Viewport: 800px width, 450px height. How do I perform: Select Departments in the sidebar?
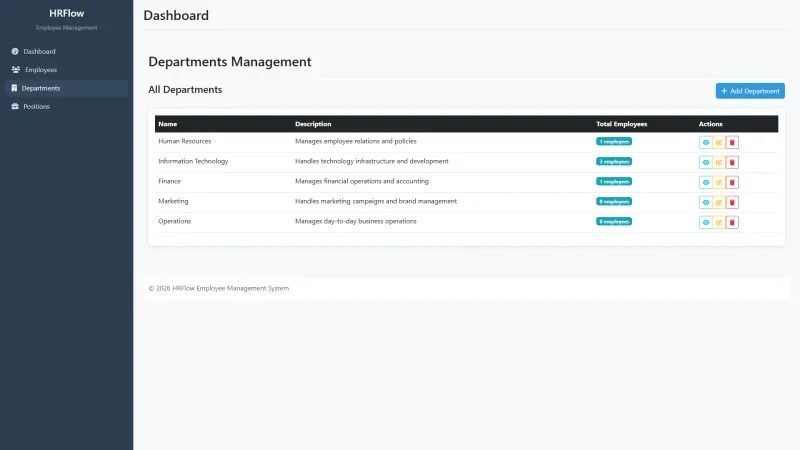pos(66,88)
